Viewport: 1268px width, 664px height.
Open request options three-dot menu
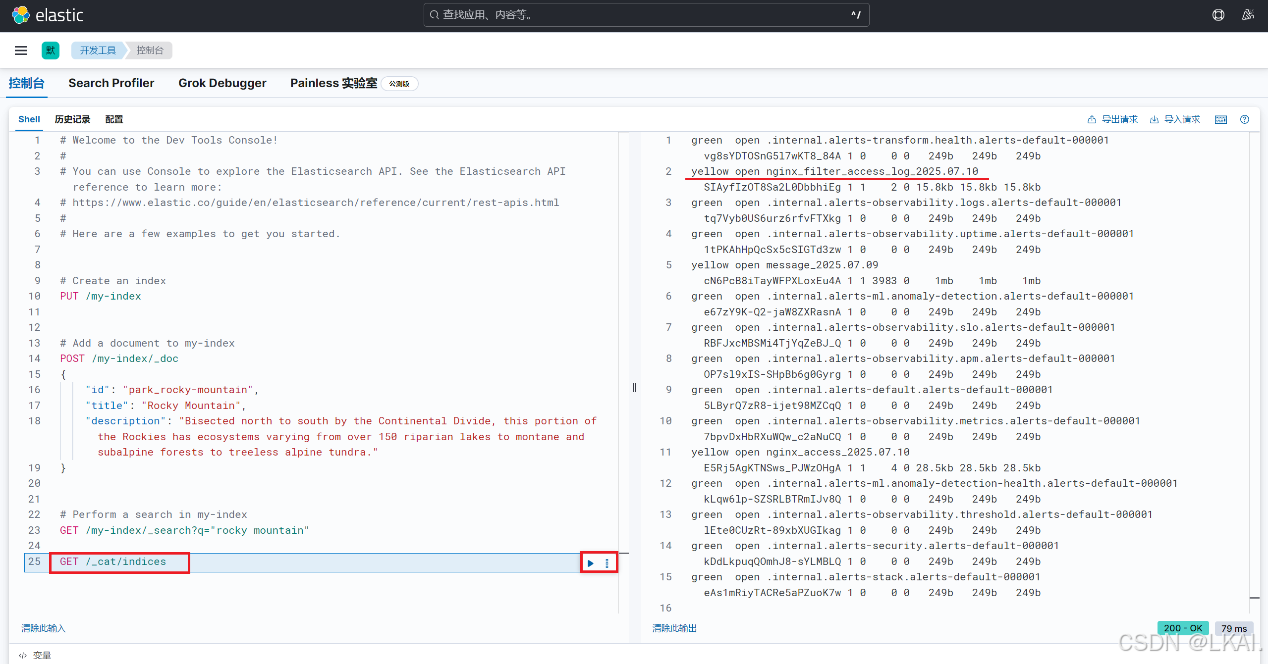coord(606,563)
